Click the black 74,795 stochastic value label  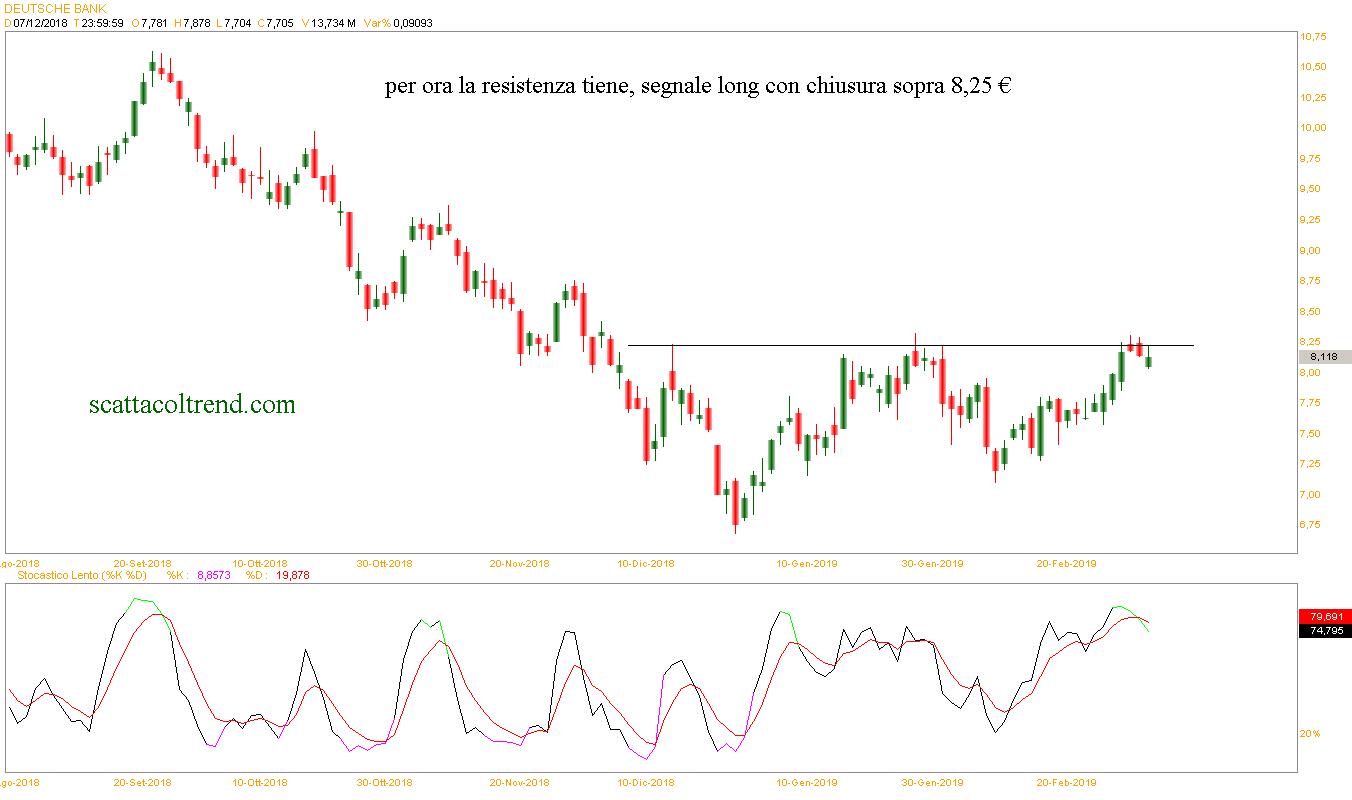pyautogui.click(x=1324, y=631)
